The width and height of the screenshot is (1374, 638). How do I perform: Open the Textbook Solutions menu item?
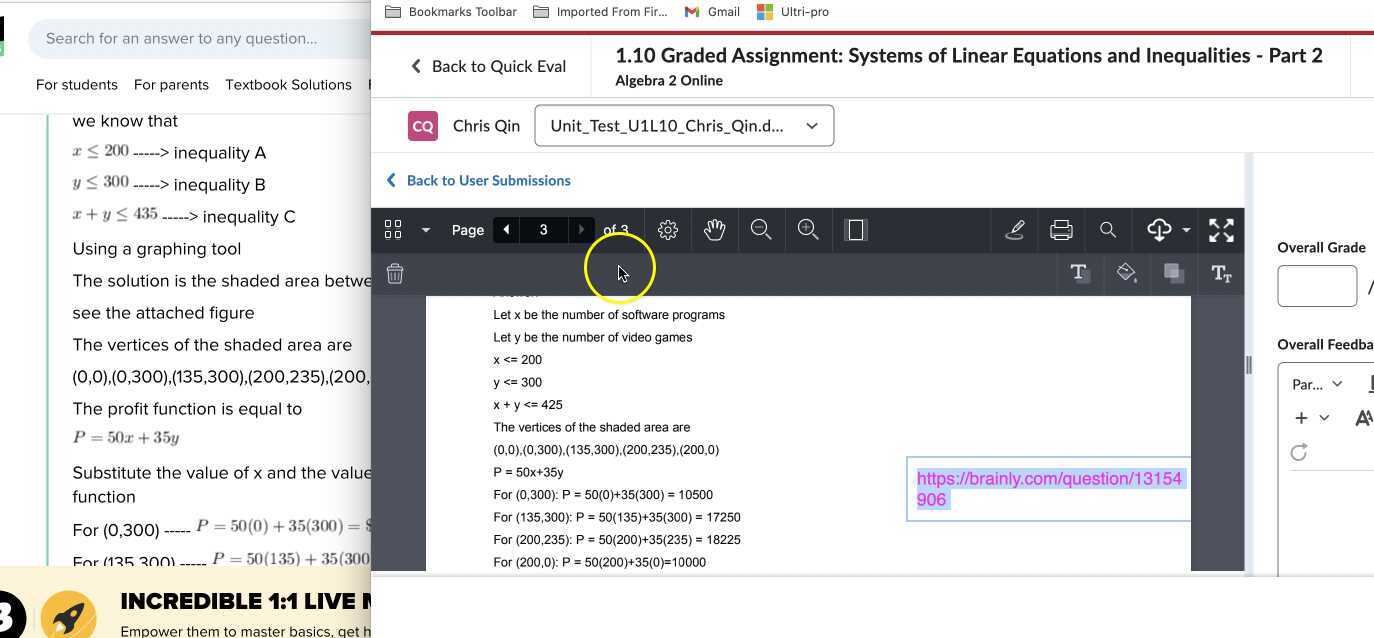coord(288,85)
